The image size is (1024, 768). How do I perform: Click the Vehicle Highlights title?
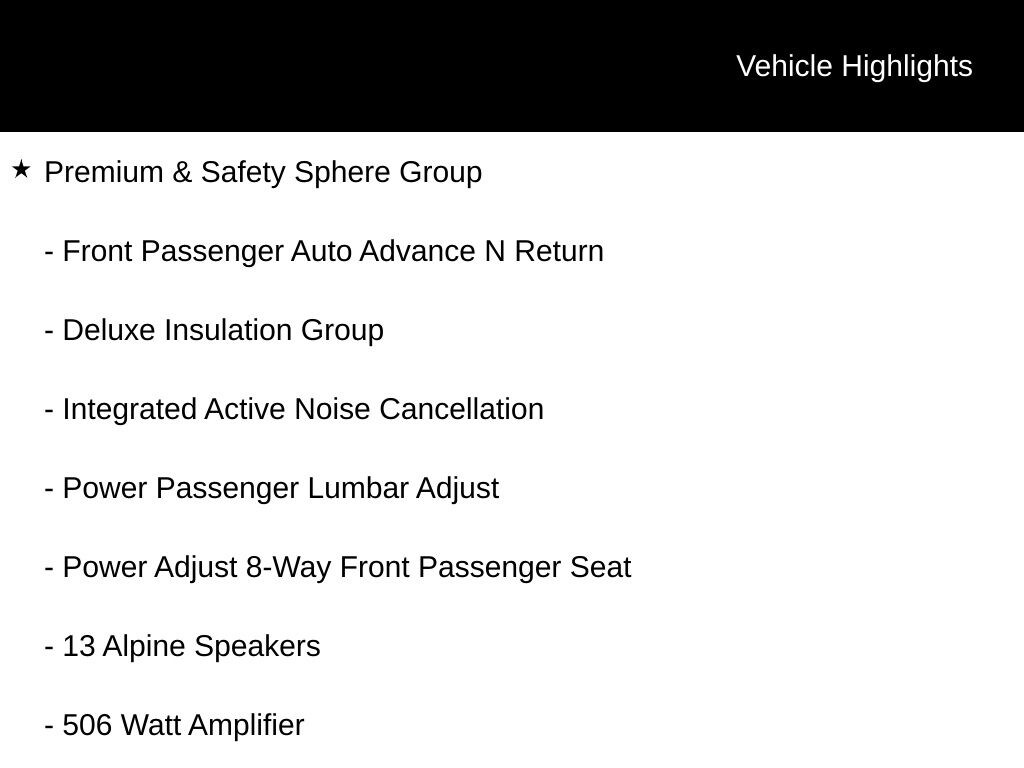(x=854, y=66)
